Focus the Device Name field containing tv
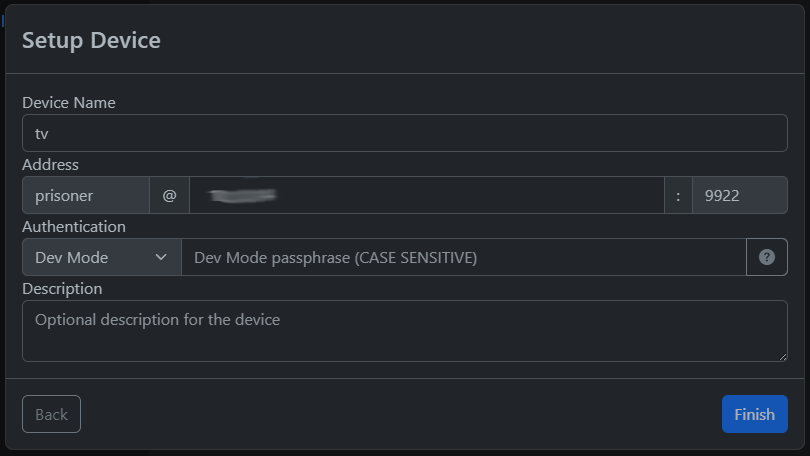Image resolution: width=810 pixels, height=456 pixels. [x=404, y=133]
